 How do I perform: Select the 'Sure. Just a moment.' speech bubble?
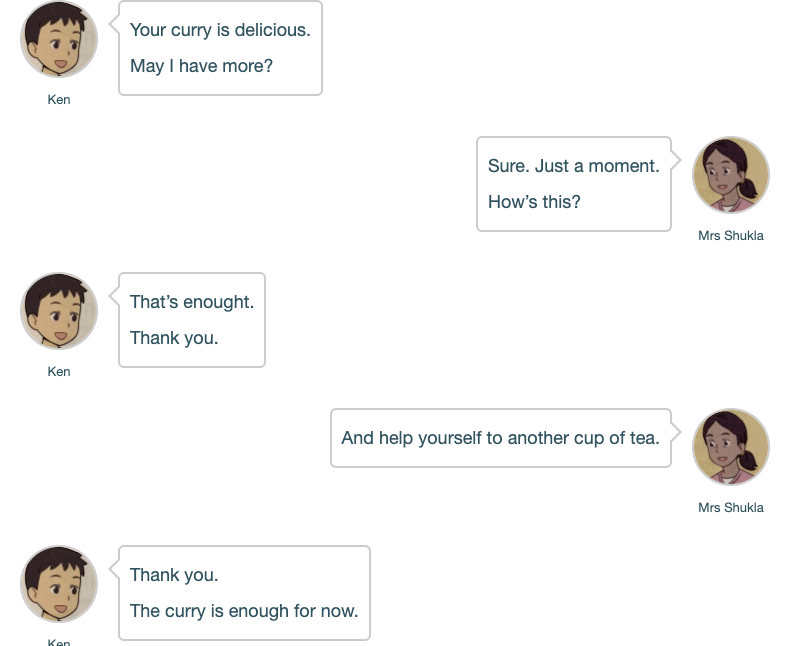point(574,184)
